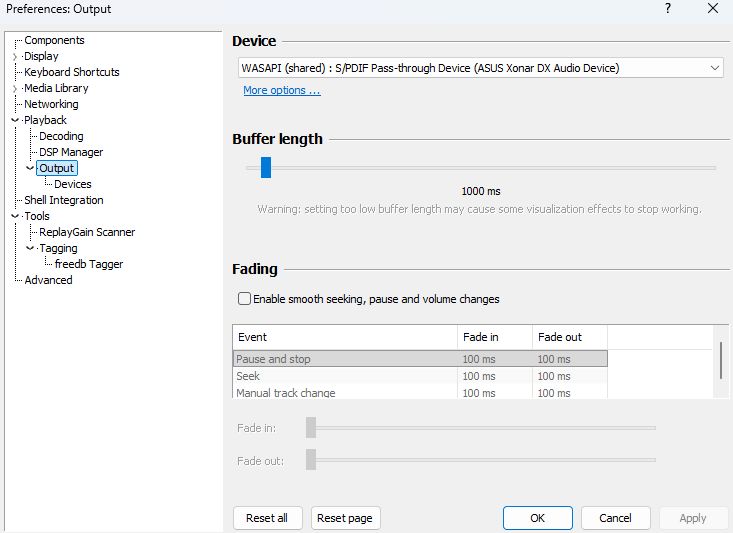733x533 pixels.
Task: Click the Reset page button
Action: 345,518
